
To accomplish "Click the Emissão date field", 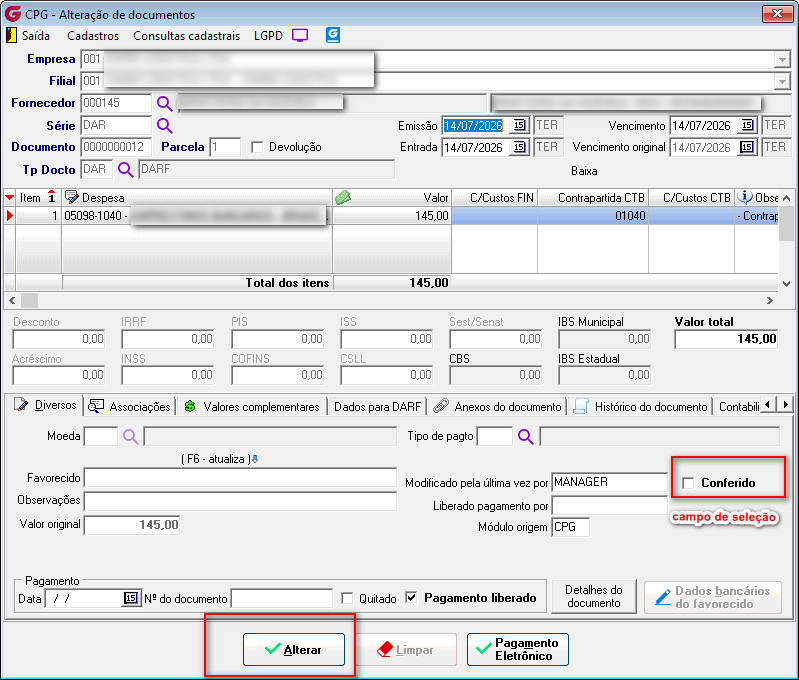I will pos(476,125).
